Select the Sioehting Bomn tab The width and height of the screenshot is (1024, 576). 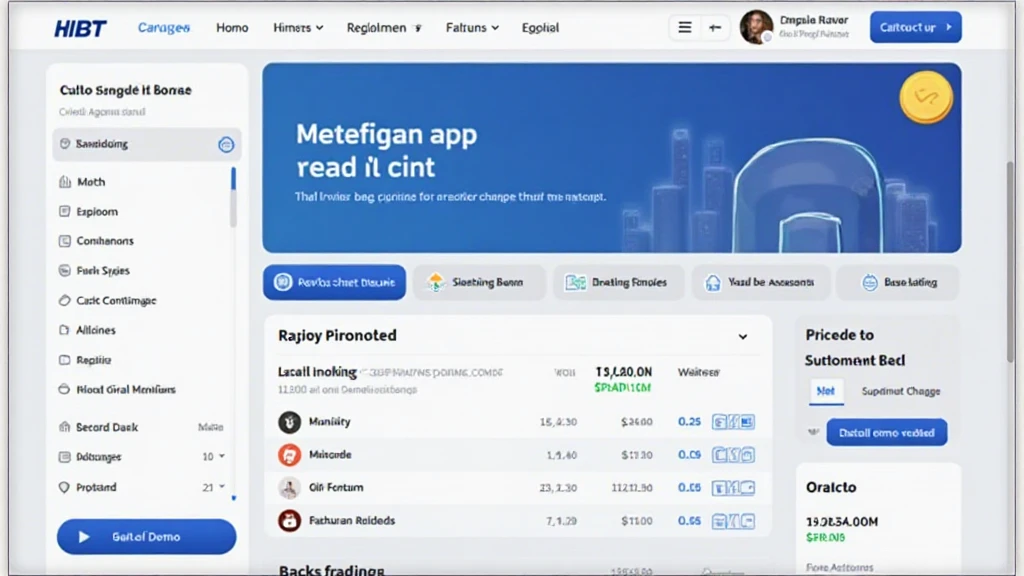click(479, 283)
